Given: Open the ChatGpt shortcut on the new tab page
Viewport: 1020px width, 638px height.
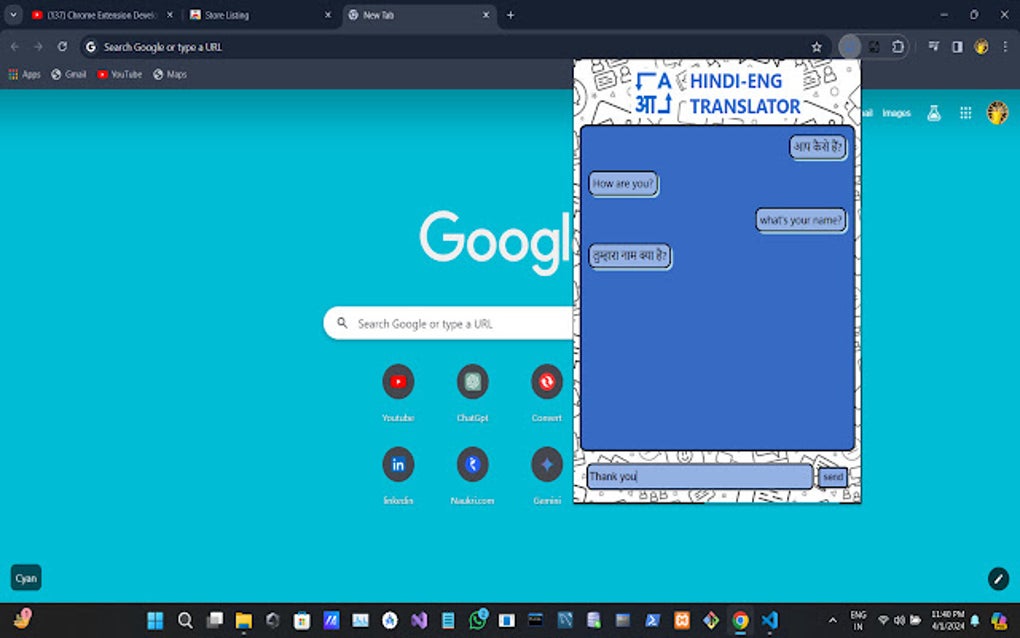Looking at the screenshot, I should click(472, 381).
